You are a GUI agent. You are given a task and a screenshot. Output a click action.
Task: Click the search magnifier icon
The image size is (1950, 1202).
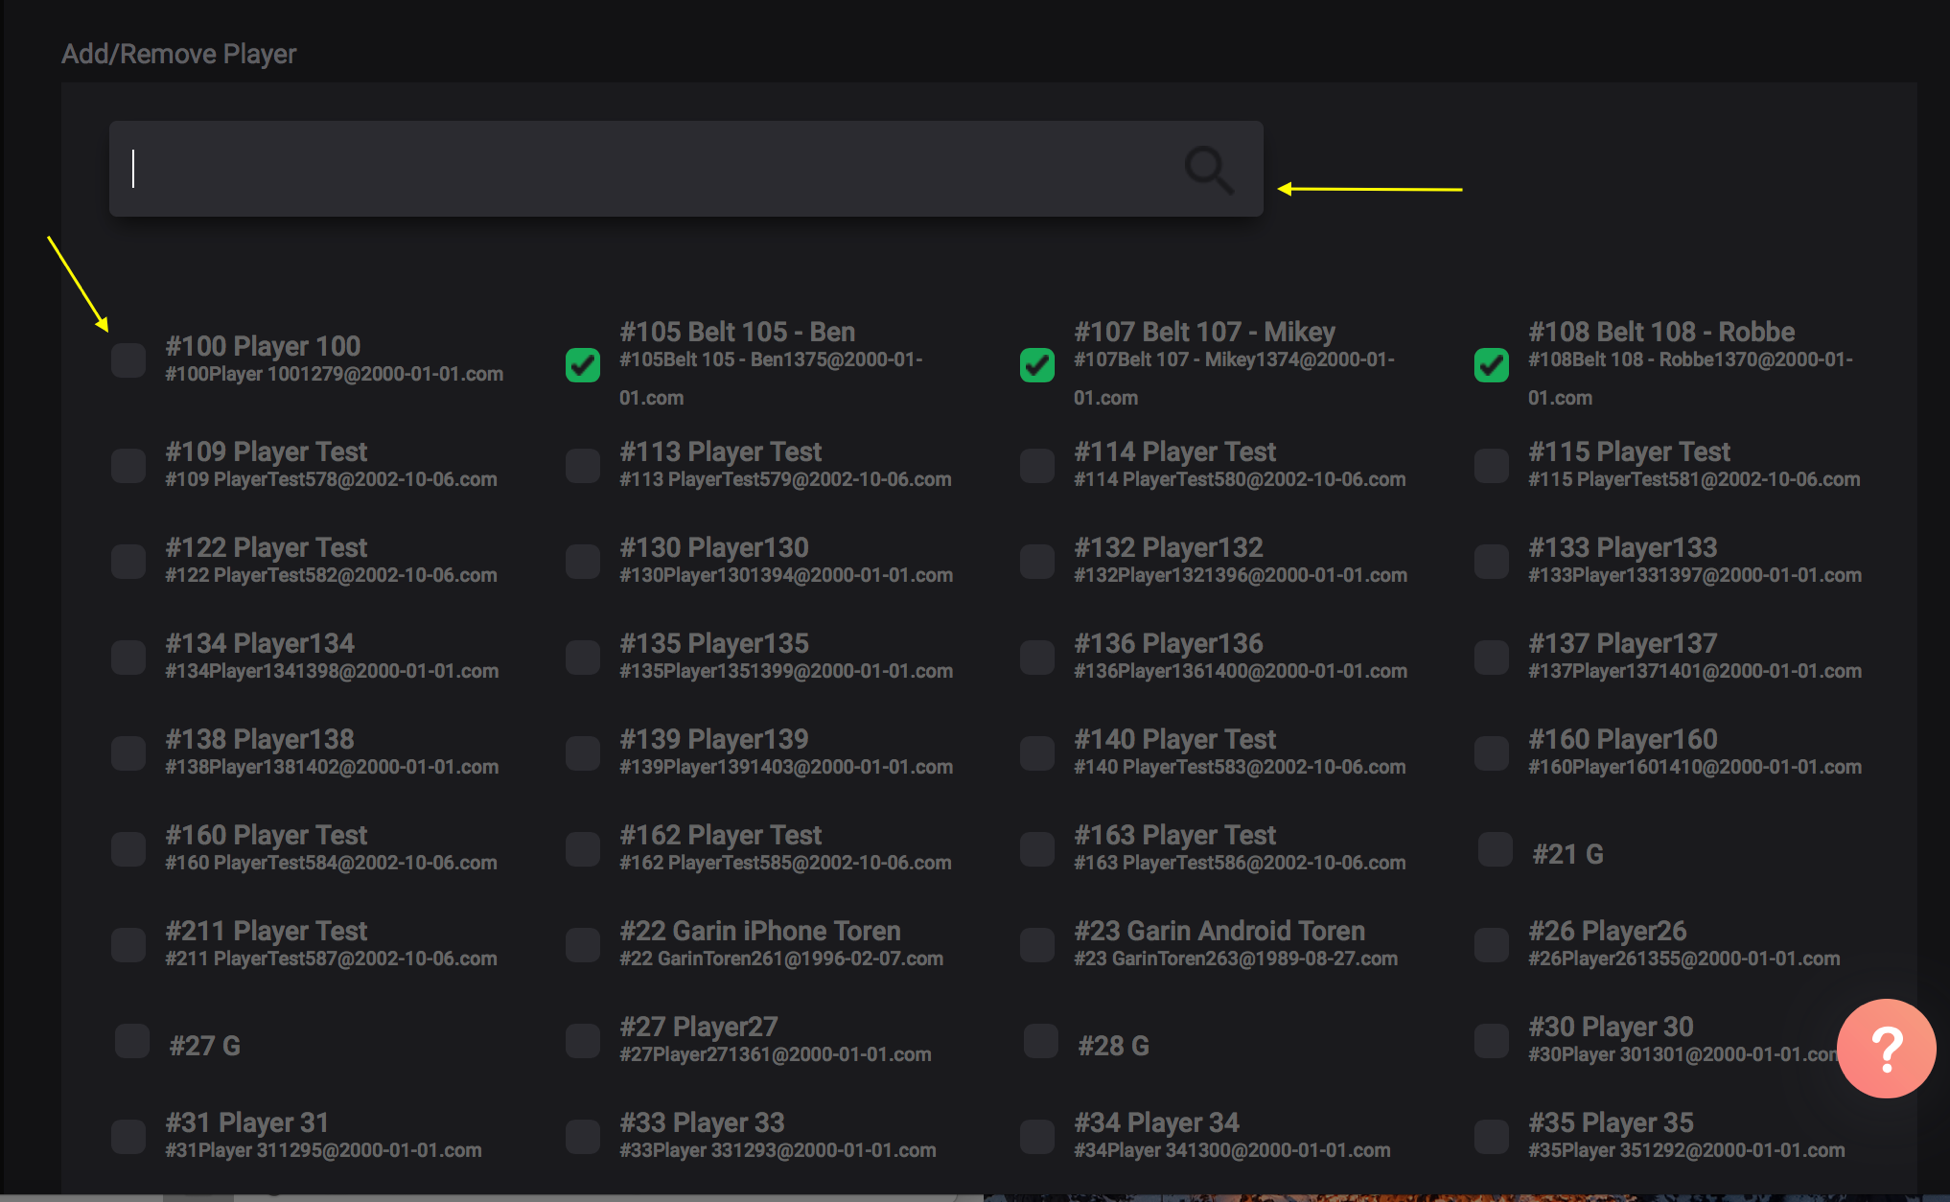tap(1208, 170)
